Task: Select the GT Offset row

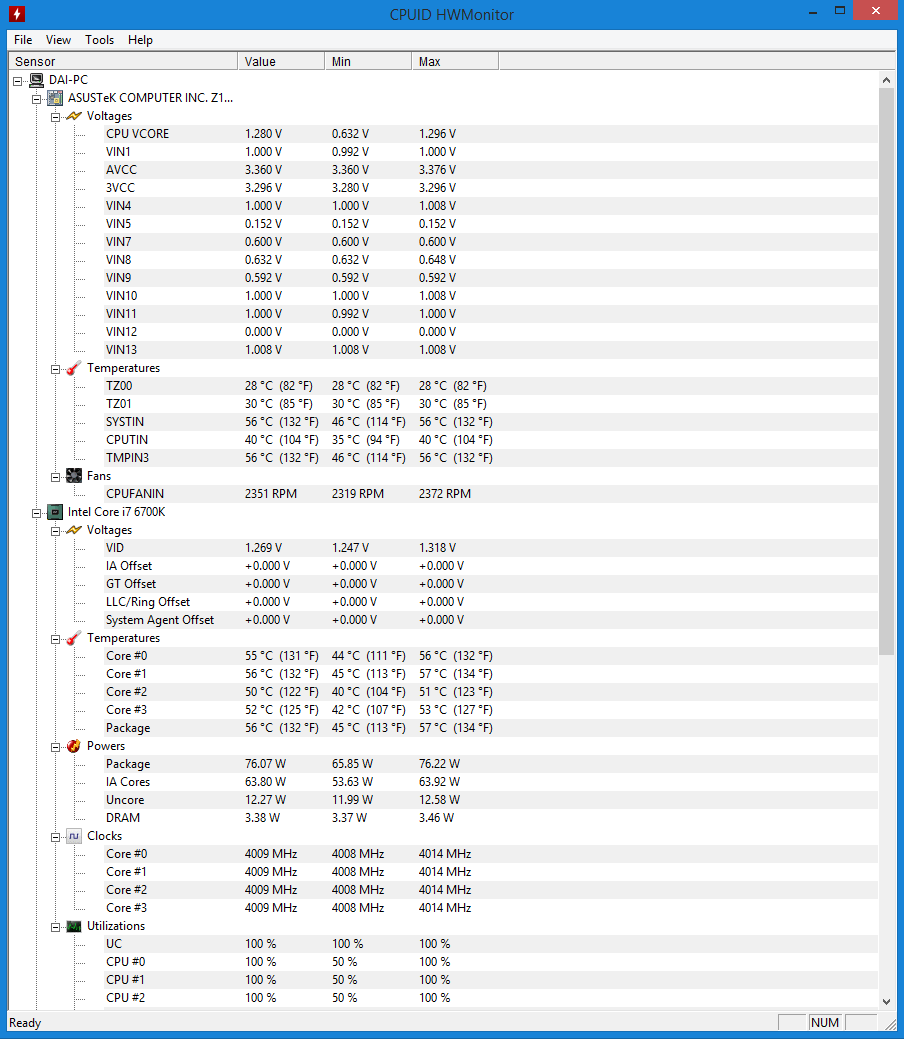Action: (490, 584)
